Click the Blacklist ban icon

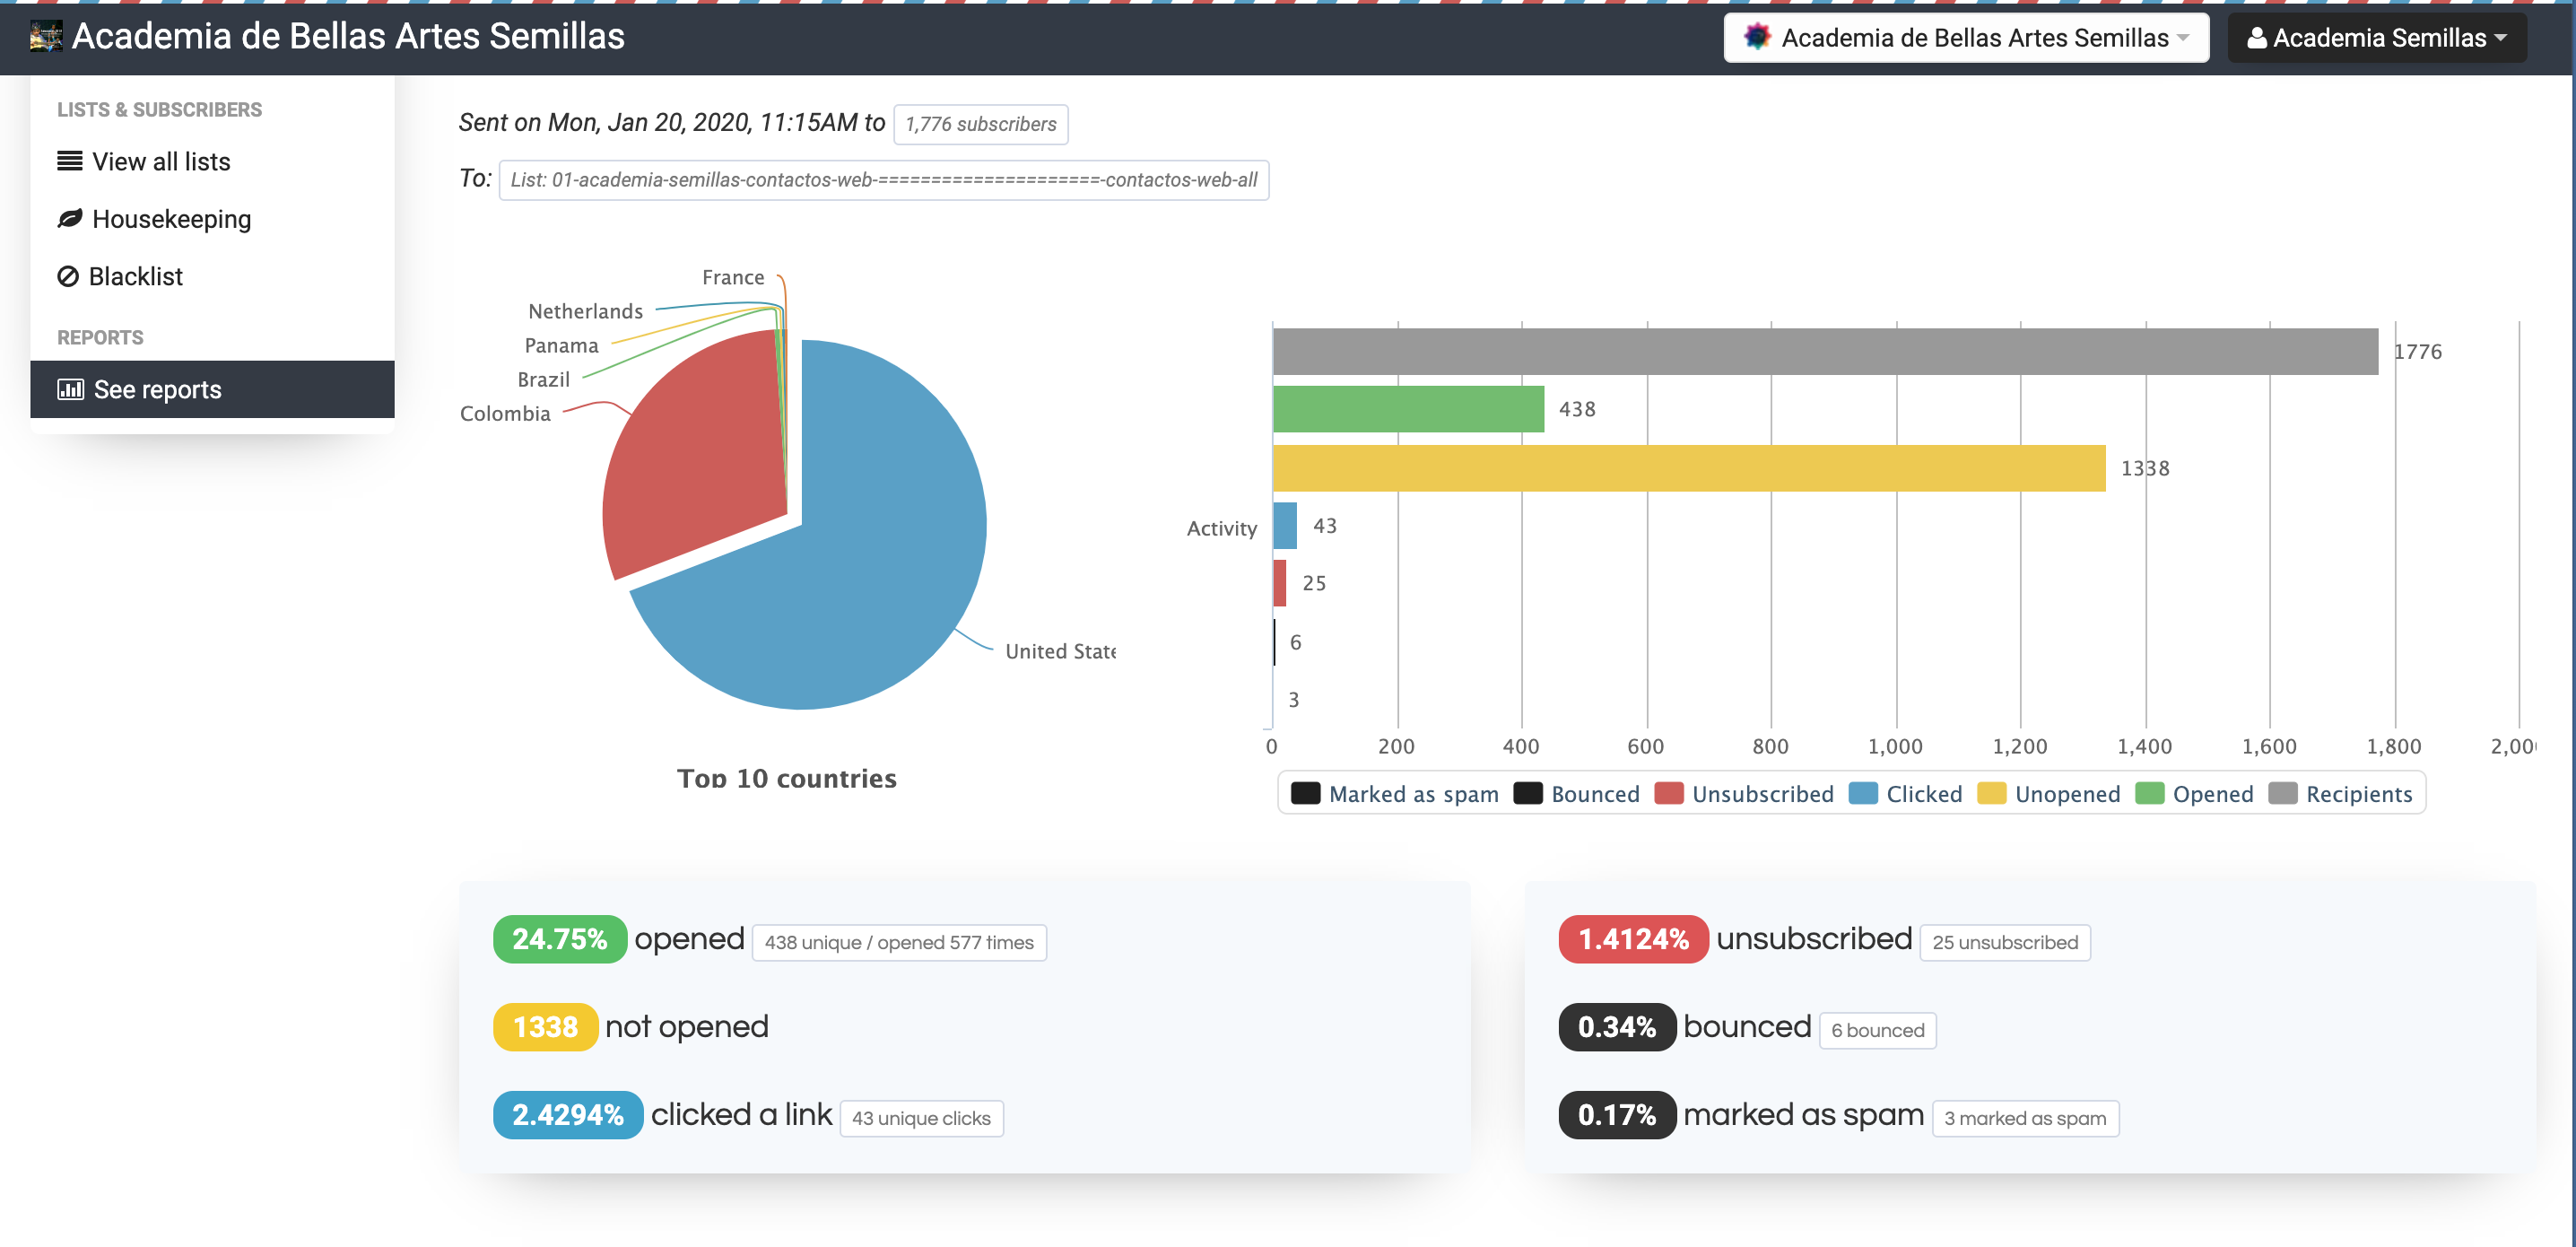68,276
